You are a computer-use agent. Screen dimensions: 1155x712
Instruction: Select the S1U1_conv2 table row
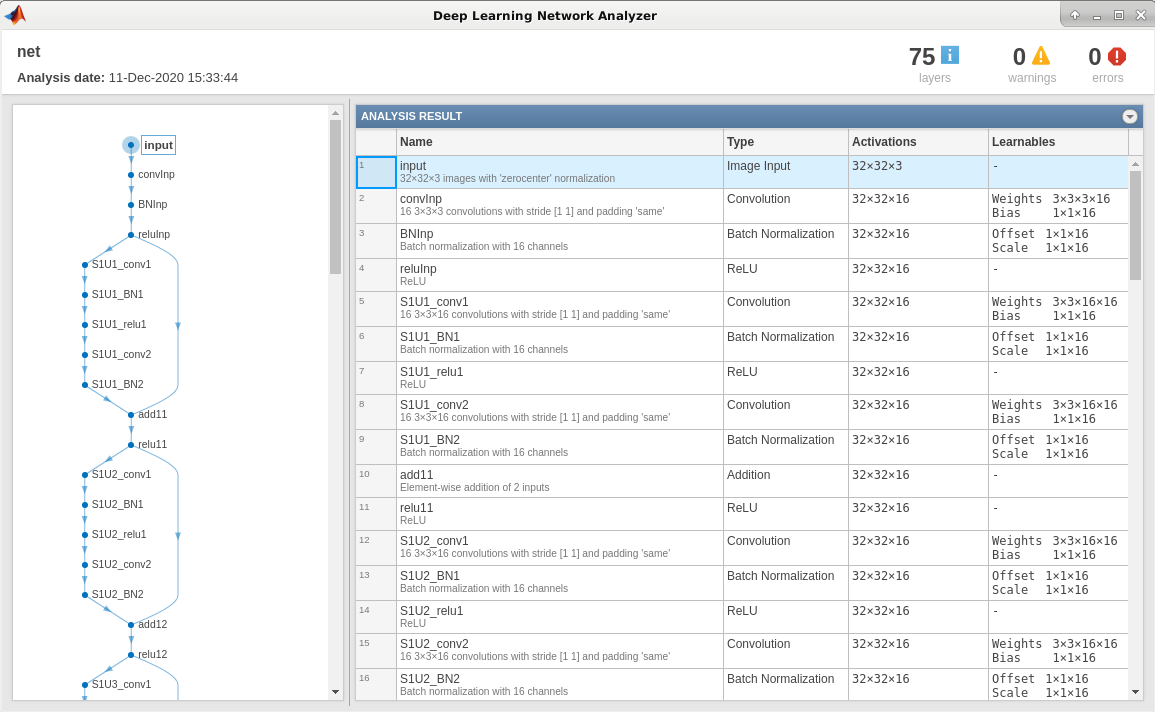pyautogui.click(x=742, y=412)
